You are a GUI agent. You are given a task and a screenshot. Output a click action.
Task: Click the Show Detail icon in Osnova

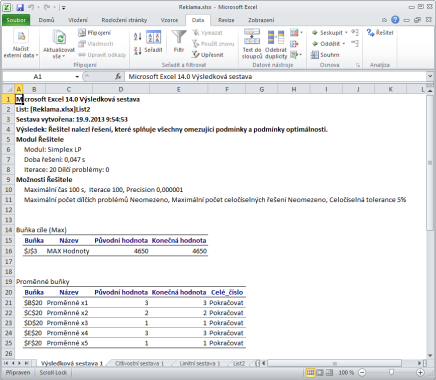pos(355,32)
